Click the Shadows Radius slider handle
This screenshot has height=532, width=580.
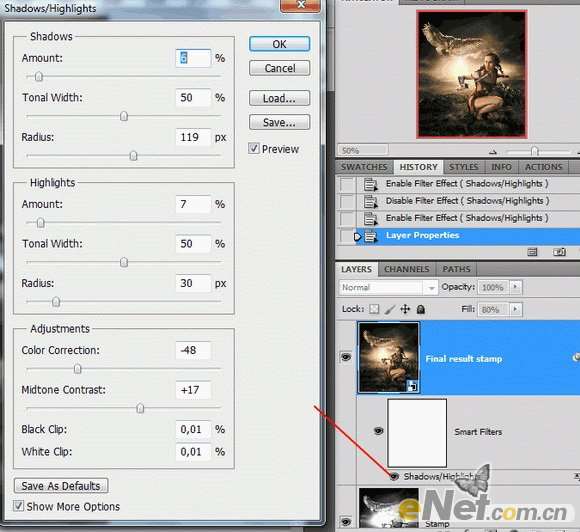[134, 156]
